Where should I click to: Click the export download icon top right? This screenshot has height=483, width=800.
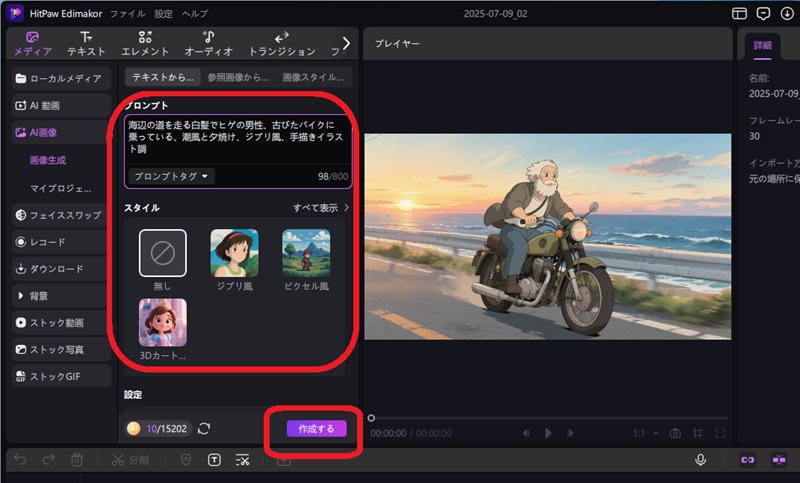tap(787, 13)
